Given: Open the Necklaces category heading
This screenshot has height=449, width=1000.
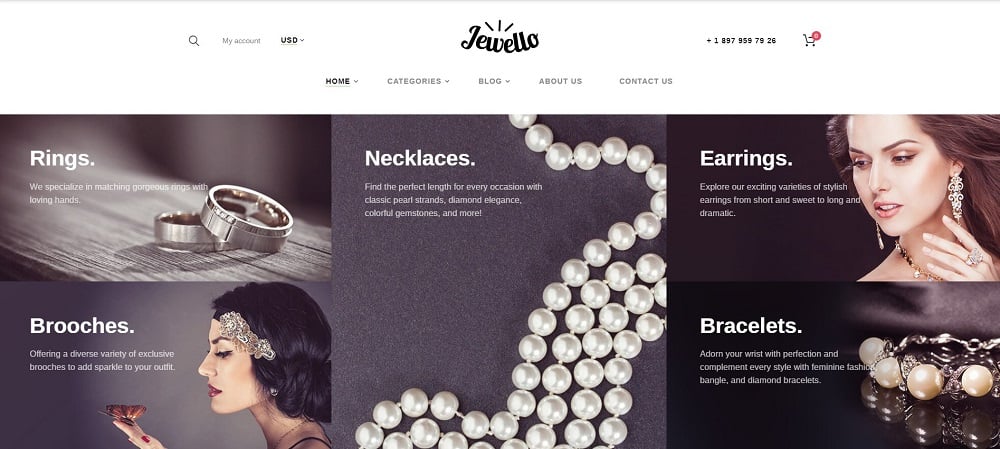Looking at the screenshot, I should click(x=420, y=158).
